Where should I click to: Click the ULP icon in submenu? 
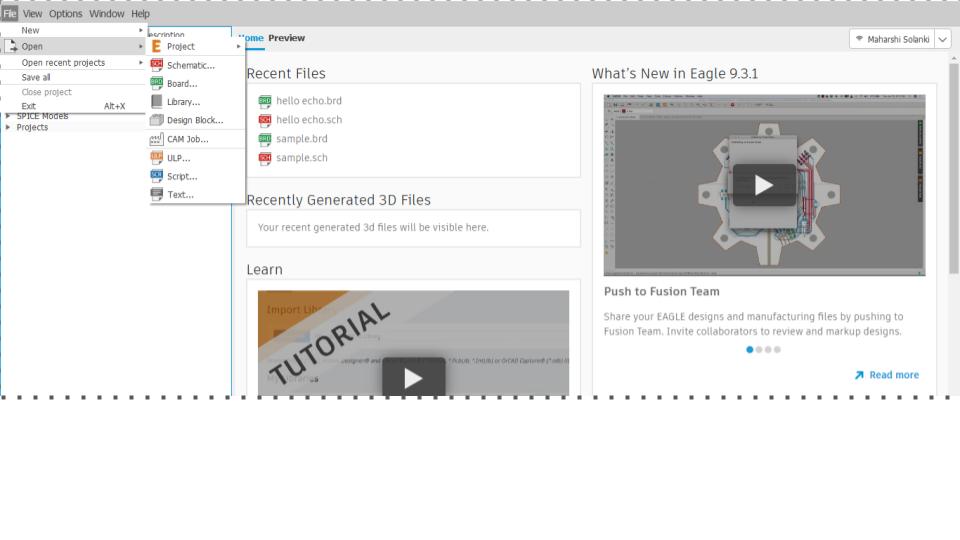click(157, 157)
